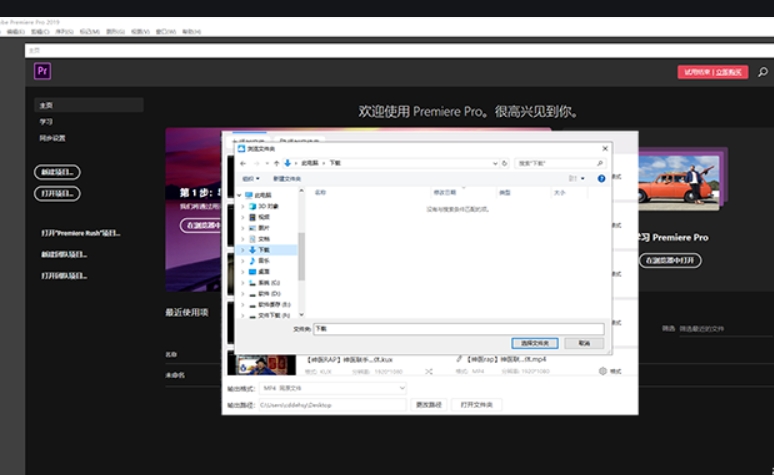
Task: Sort by the 大小 column header
Action: pyautogui.click(x=559, y=193)
